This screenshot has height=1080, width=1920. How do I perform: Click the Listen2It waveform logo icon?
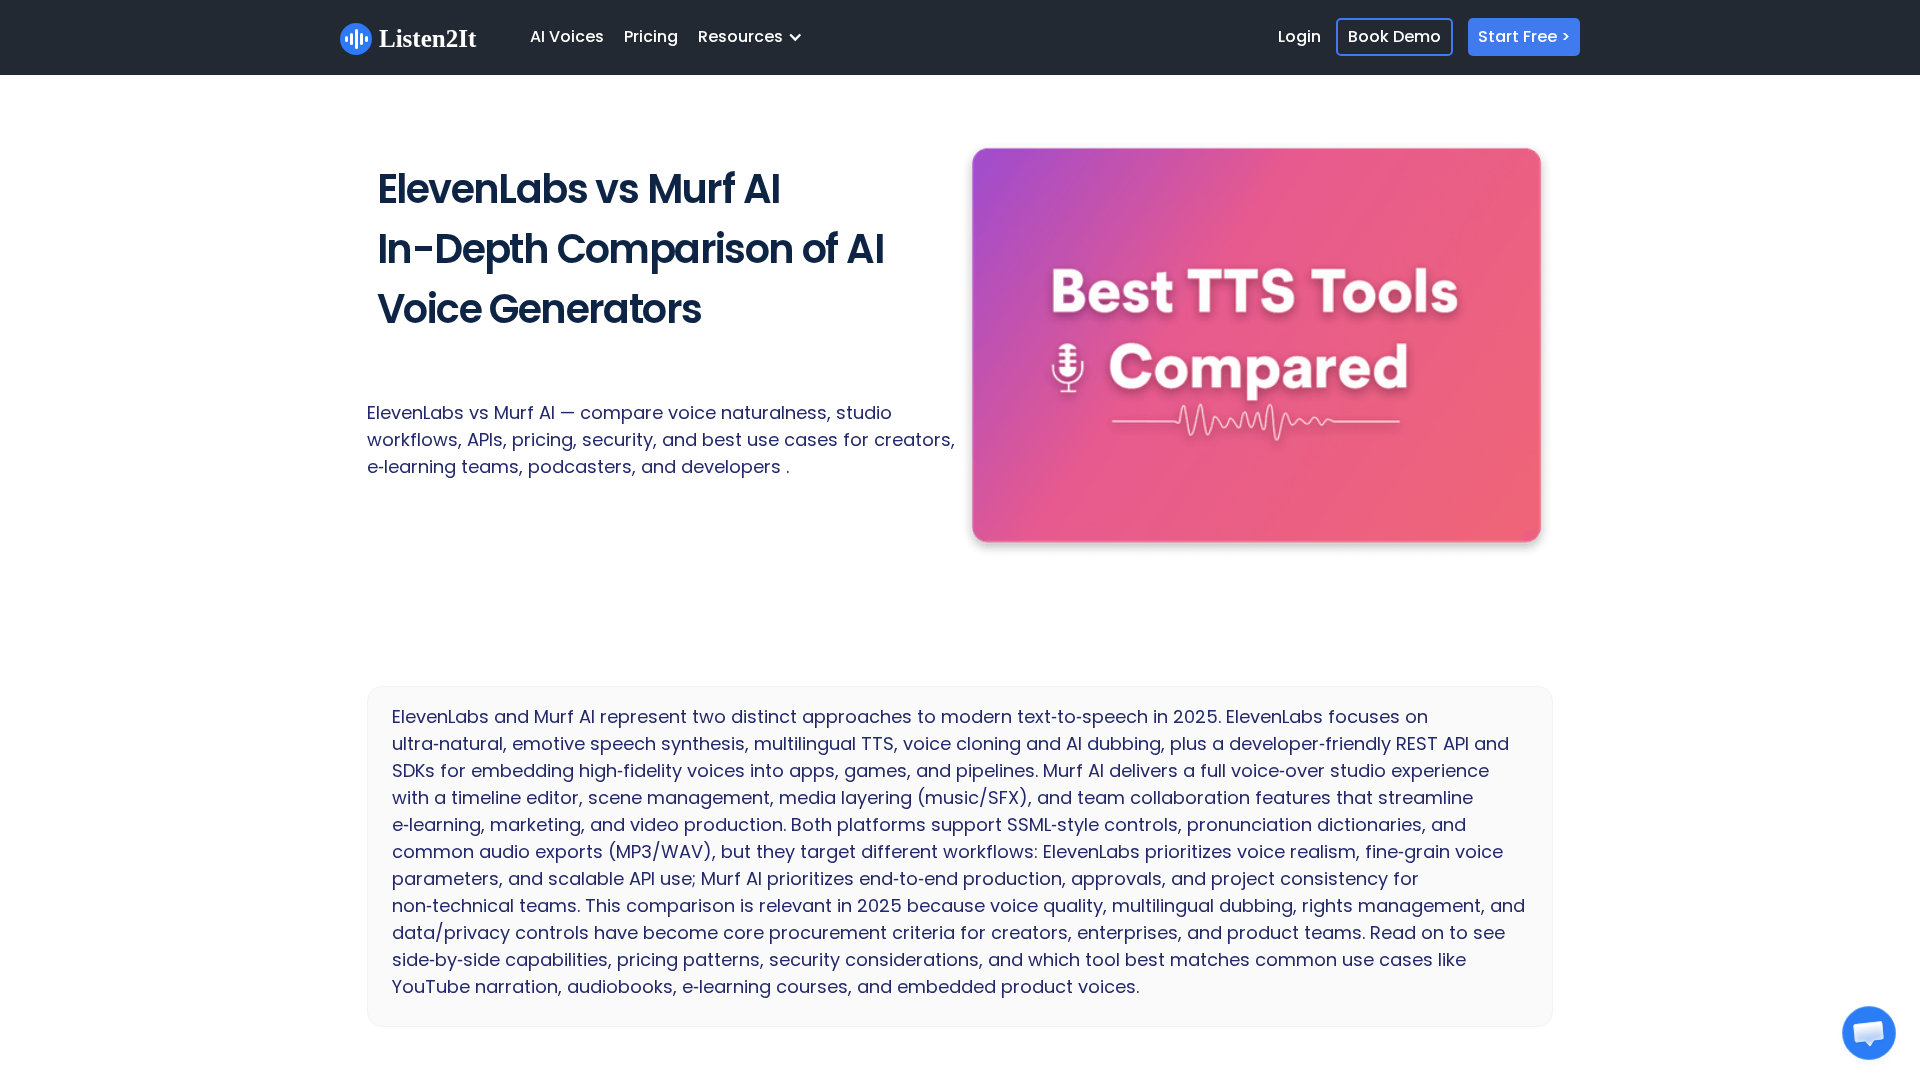click(x=355, y=39)
